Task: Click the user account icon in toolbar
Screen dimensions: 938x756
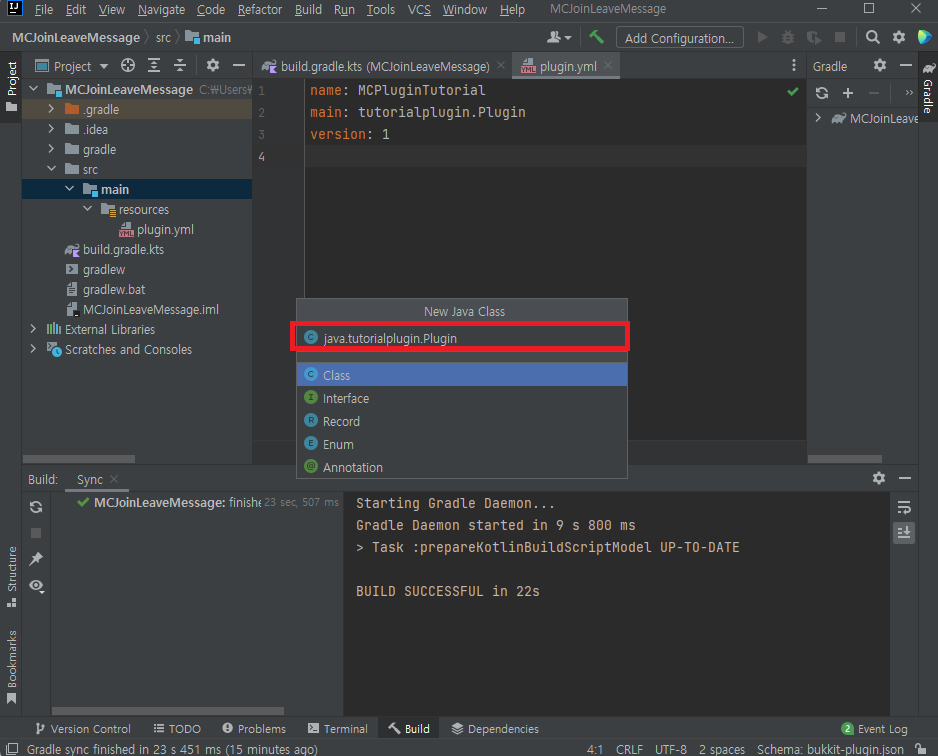Action: click(x=559, y=38)
